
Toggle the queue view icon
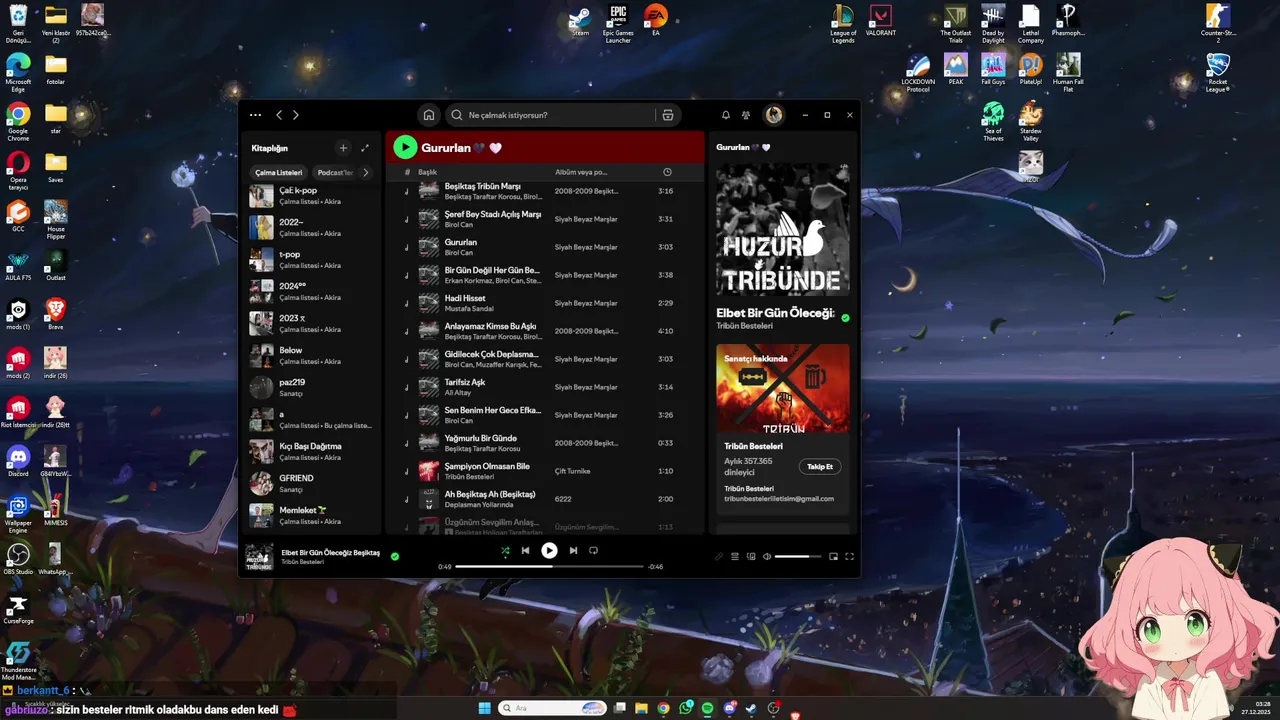[735, 556]
